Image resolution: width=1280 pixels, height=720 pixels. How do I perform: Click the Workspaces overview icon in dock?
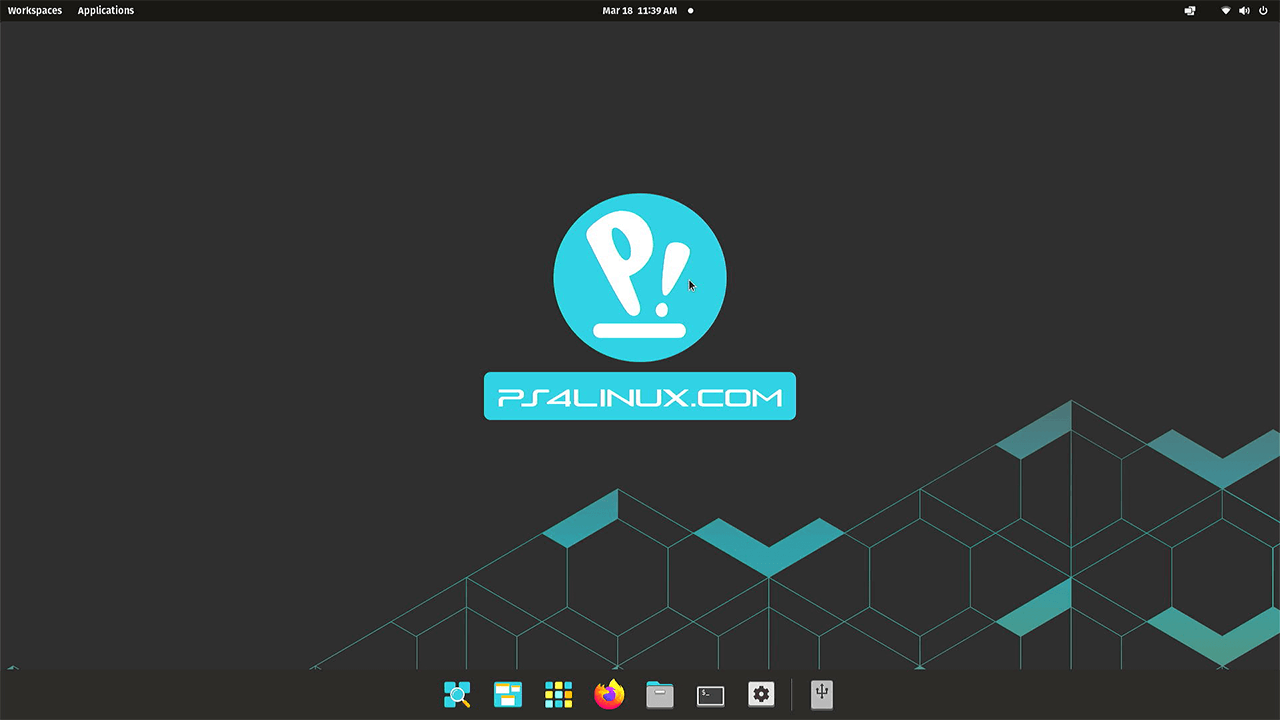click(x=508, y=694)
